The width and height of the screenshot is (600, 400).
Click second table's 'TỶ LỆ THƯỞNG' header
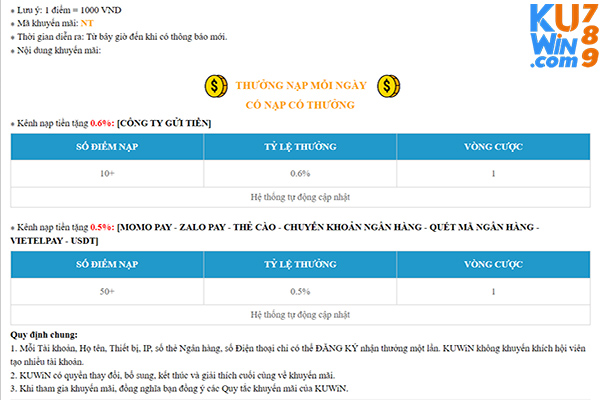(x=300, y=264)
